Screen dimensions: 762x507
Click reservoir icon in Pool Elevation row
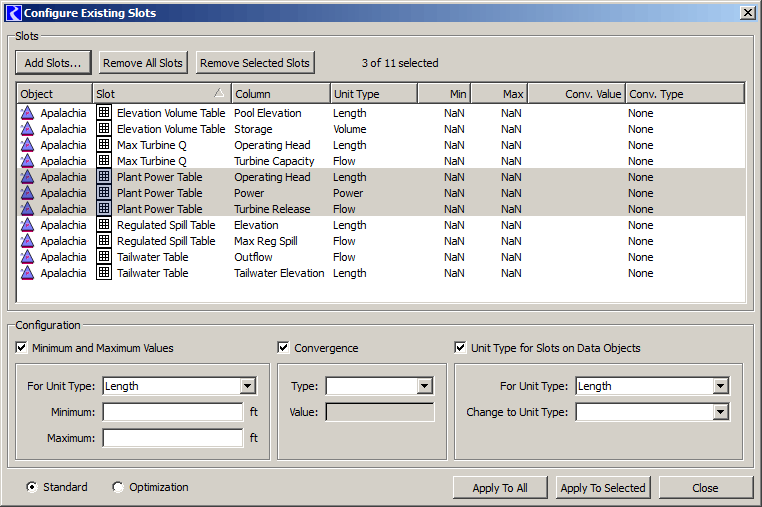click(27, 113)
